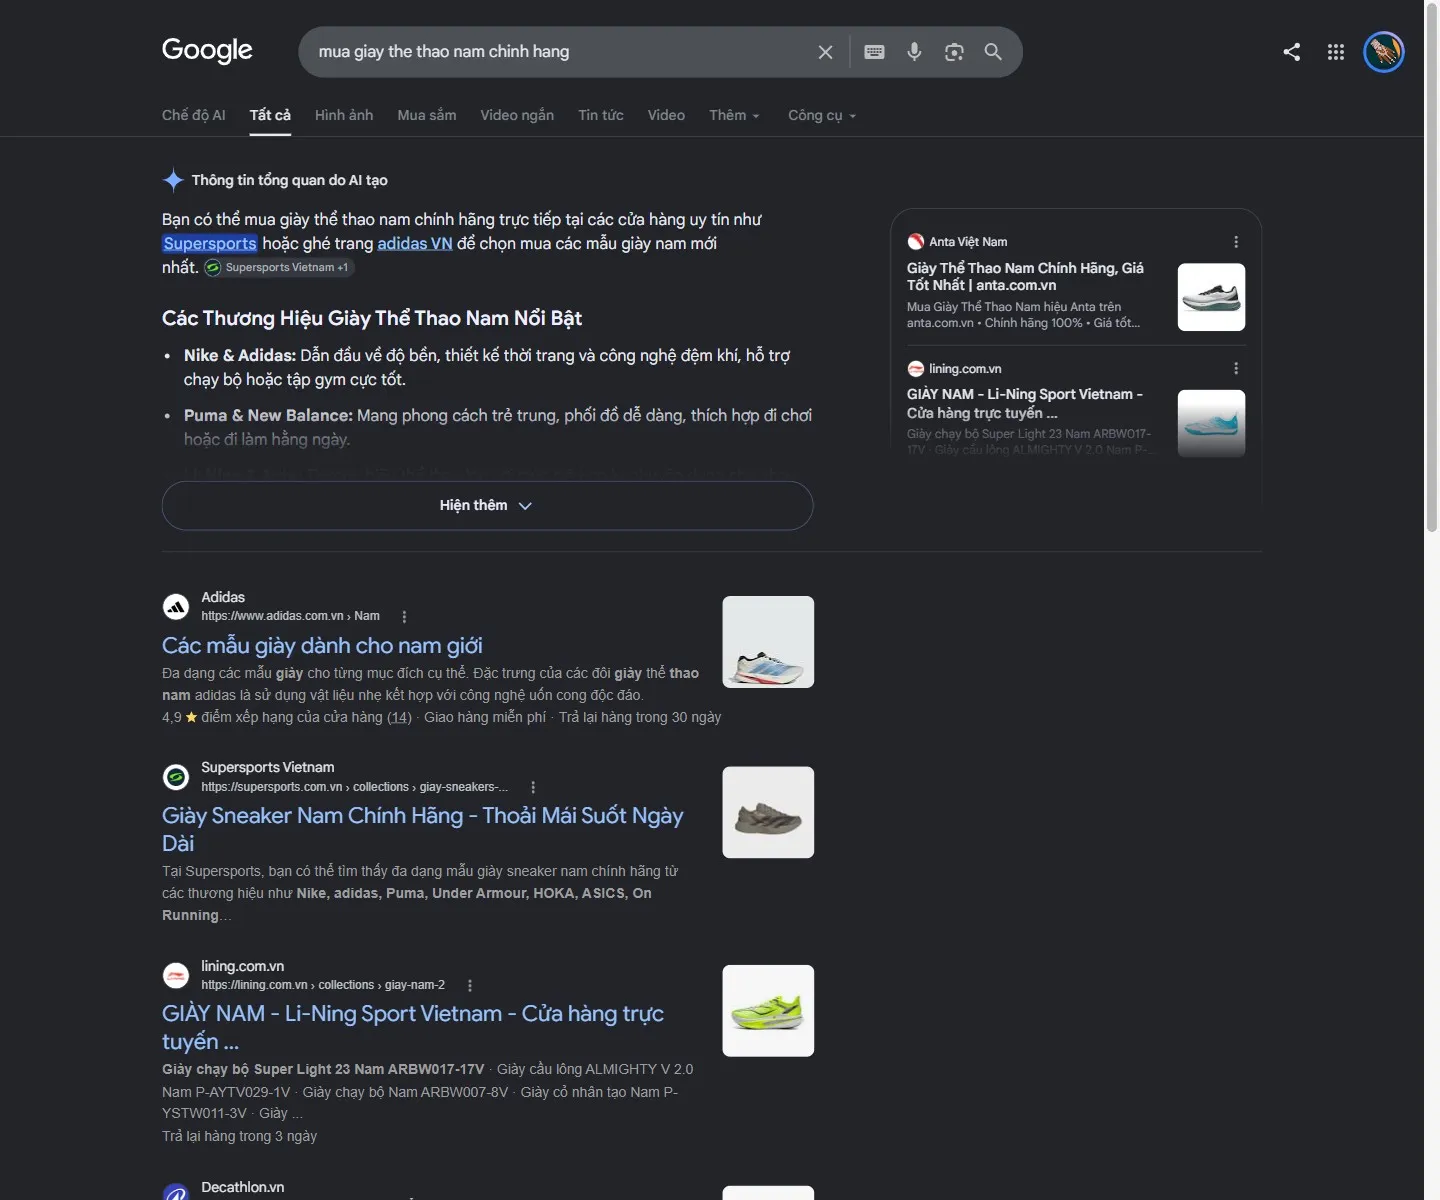Open more options for Supersports Vietnam result
Image resolution: width=1440 pixels, height=1200 pixels.
click(x=533, y=788)
